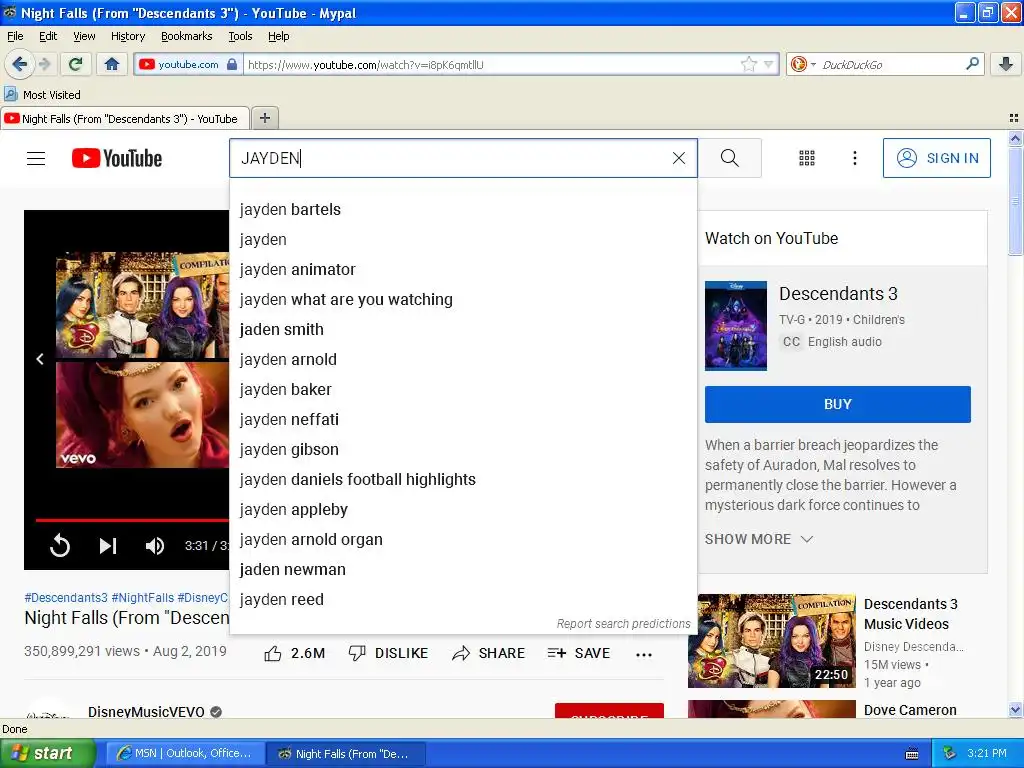Like the video with thumbs up
1024x768 pixels.
294,653
